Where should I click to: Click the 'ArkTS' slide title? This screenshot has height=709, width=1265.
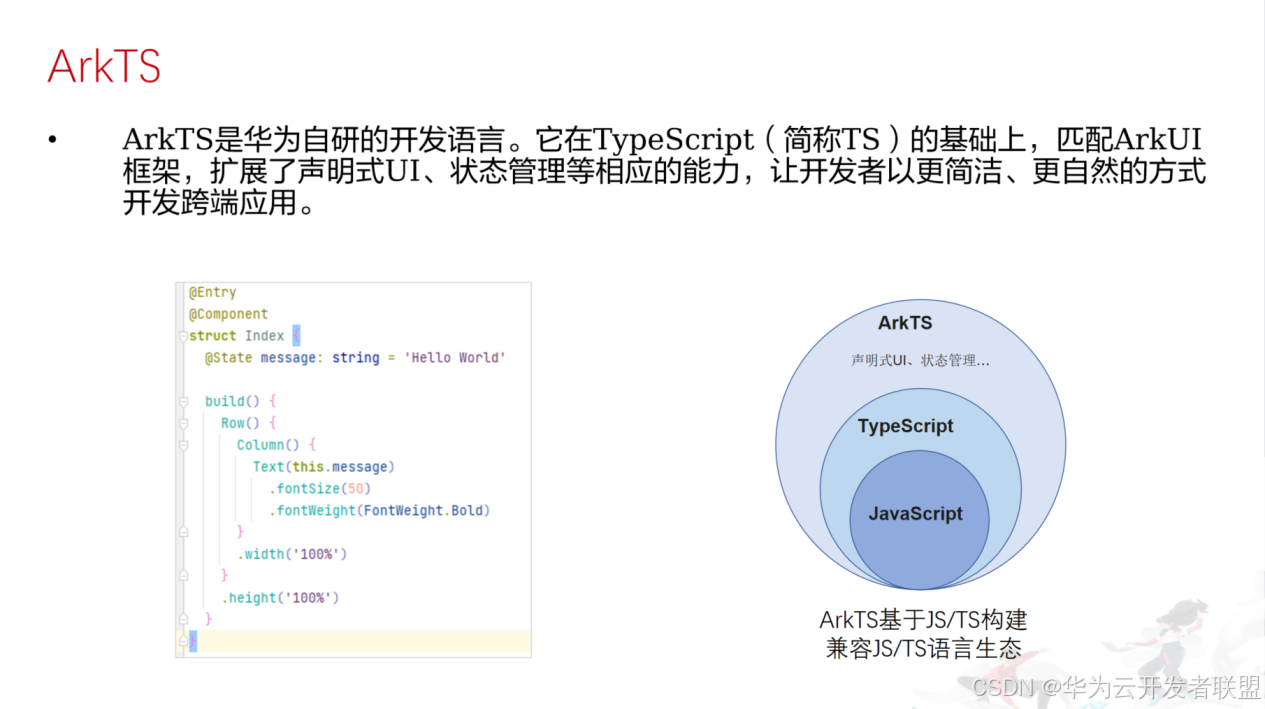point(104,66)
